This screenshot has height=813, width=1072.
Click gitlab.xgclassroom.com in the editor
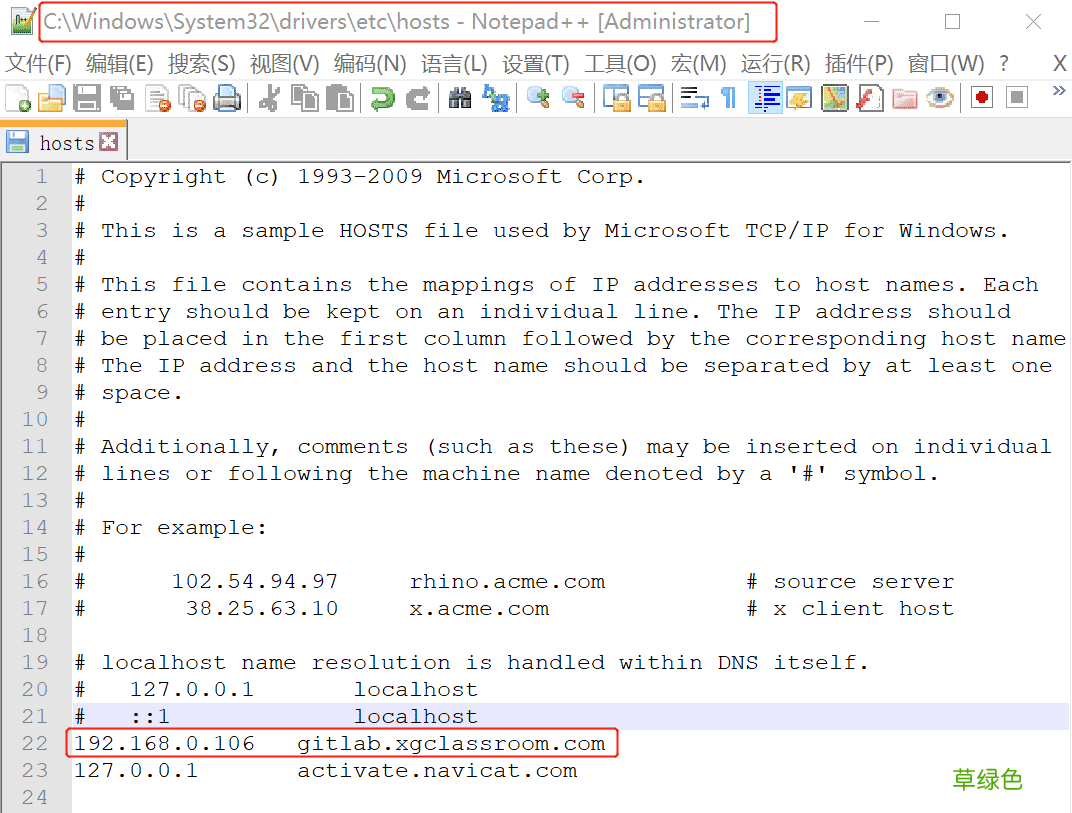point(451,743)
